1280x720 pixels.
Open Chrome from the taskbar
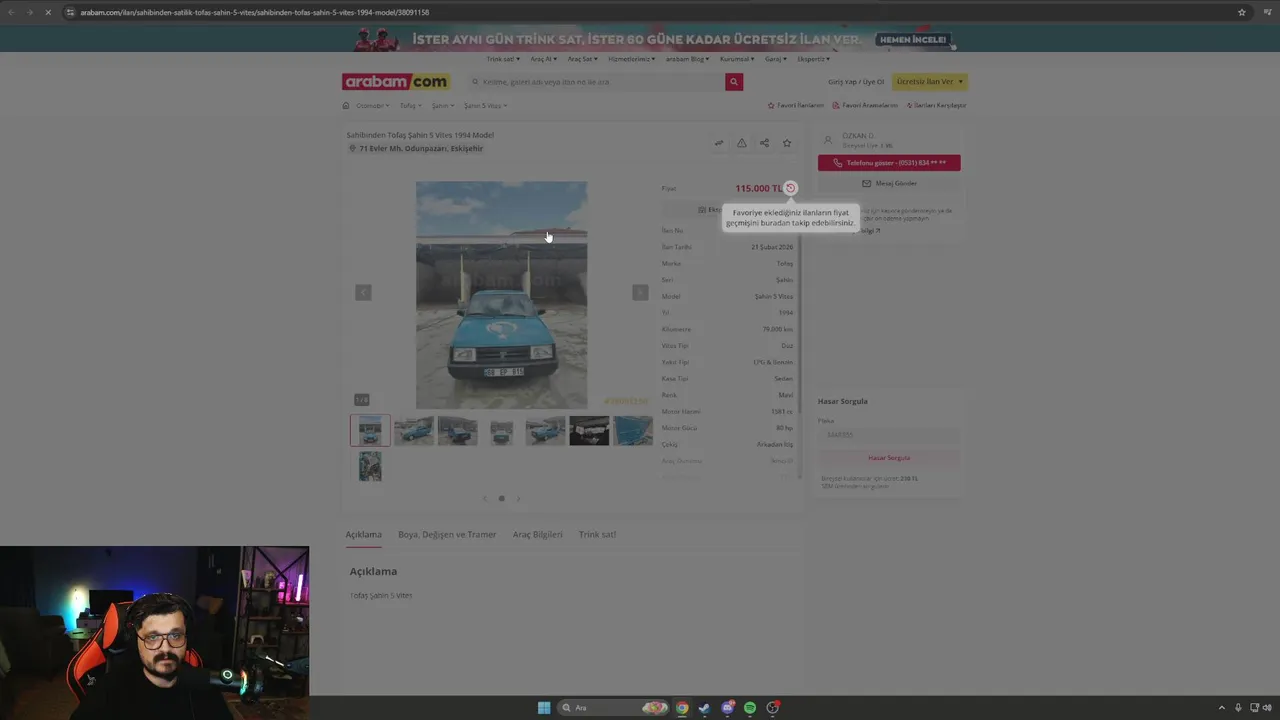(x=682, y=708)
